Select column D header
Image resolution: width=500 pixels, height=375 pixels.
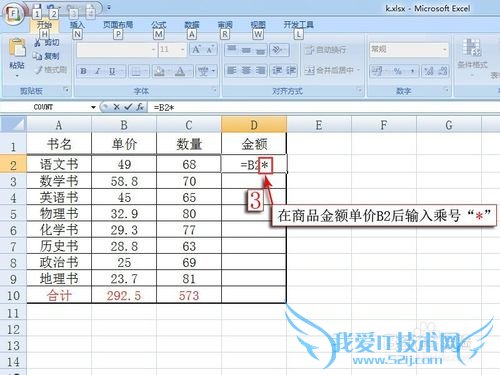click(x=254, y=125)
